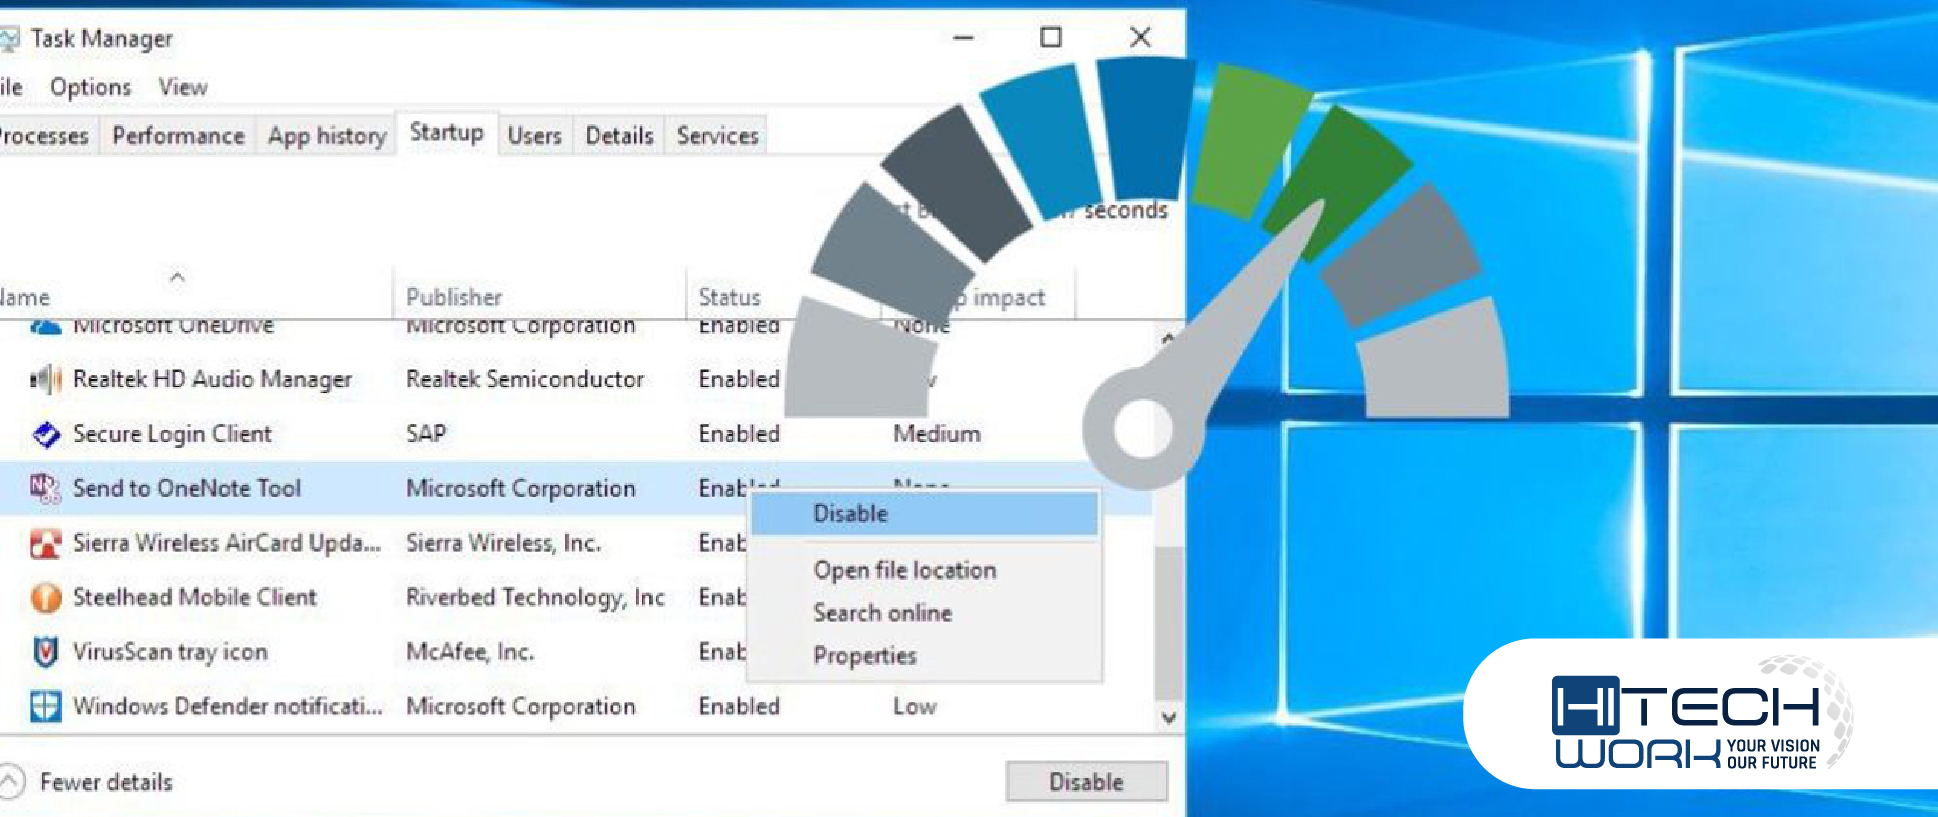Open the Options menu
1938x817 pixels.
tap(90, 87)
